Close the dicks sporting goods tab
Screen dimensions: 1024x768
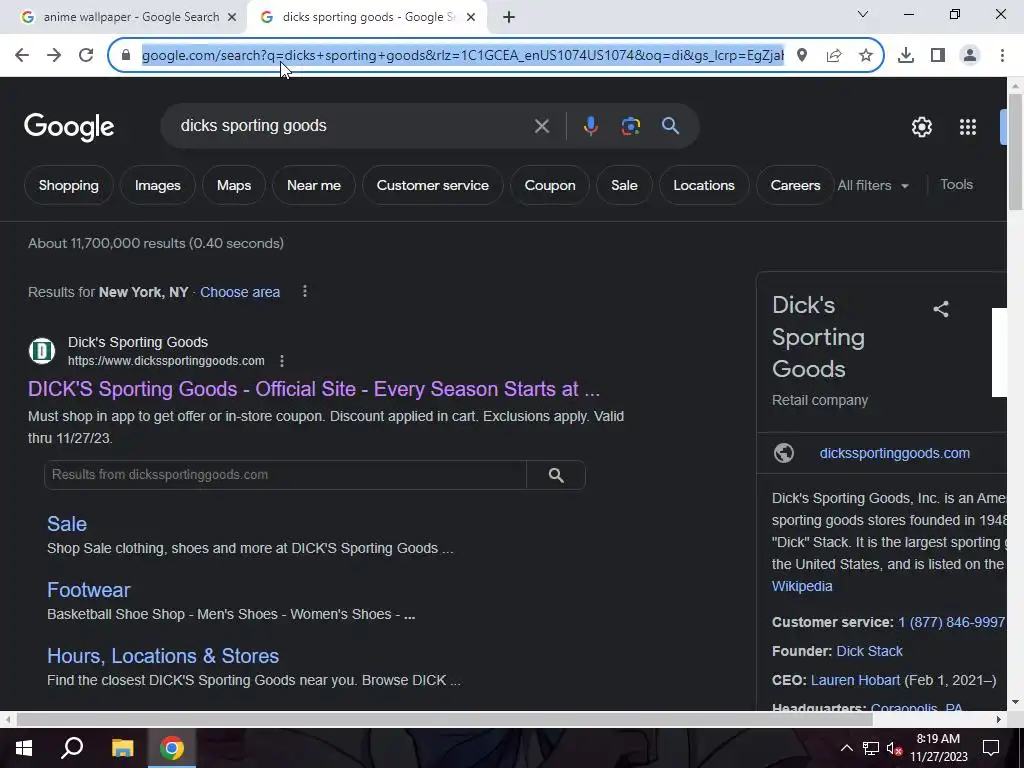(471, 18)
